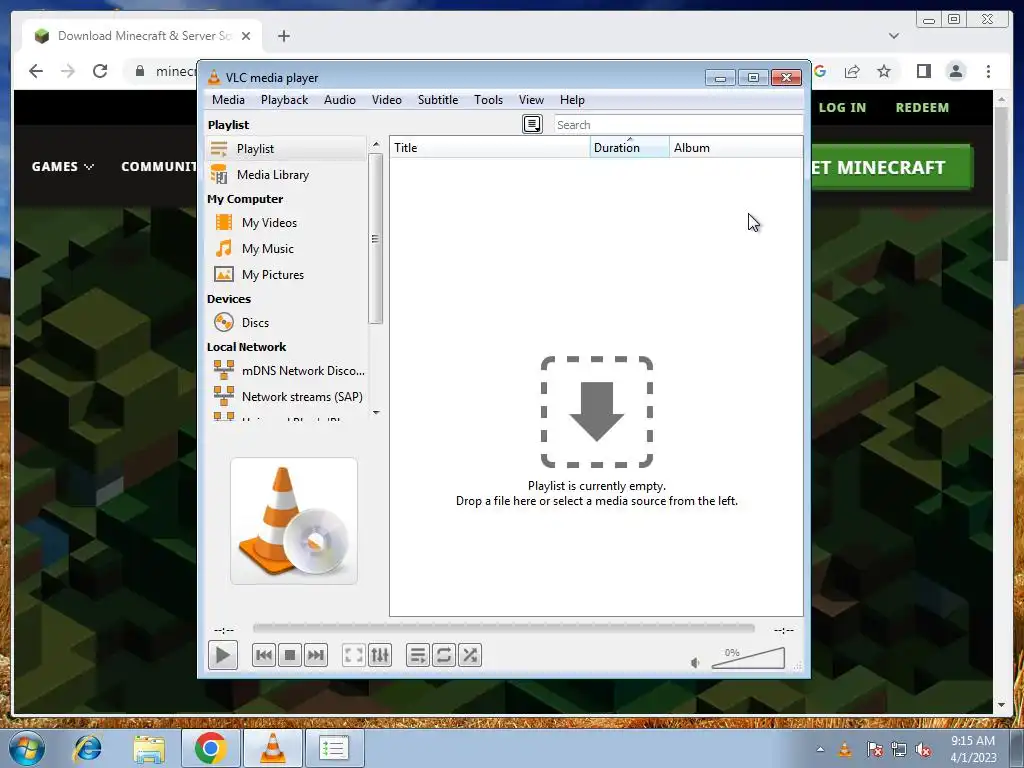Image resolution: width=1024 pixels, height=768 pixels.
Task: Click the VLC cone album art thumbnail
Action: click(x=294, y=521)
